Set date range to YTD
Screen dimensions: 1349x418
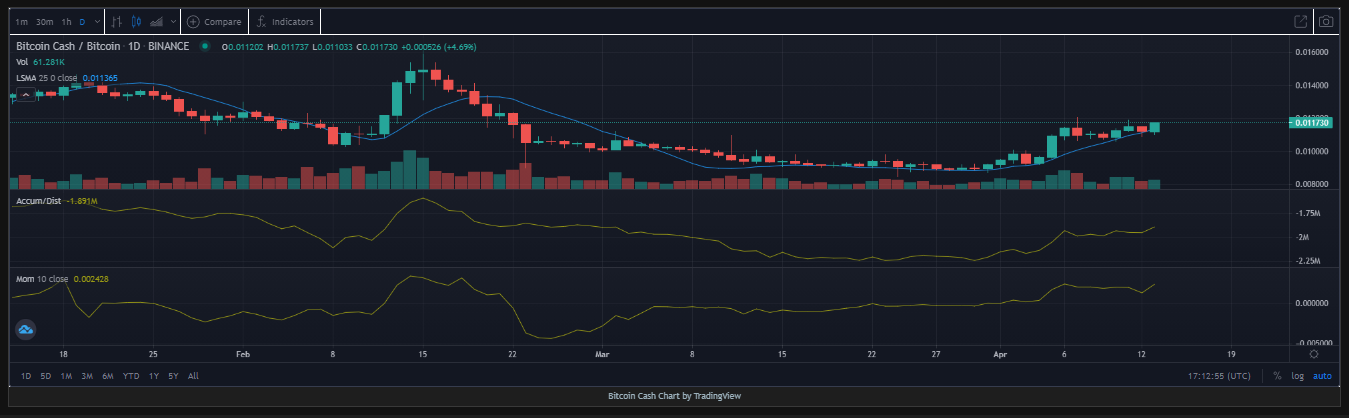(131, 376)
